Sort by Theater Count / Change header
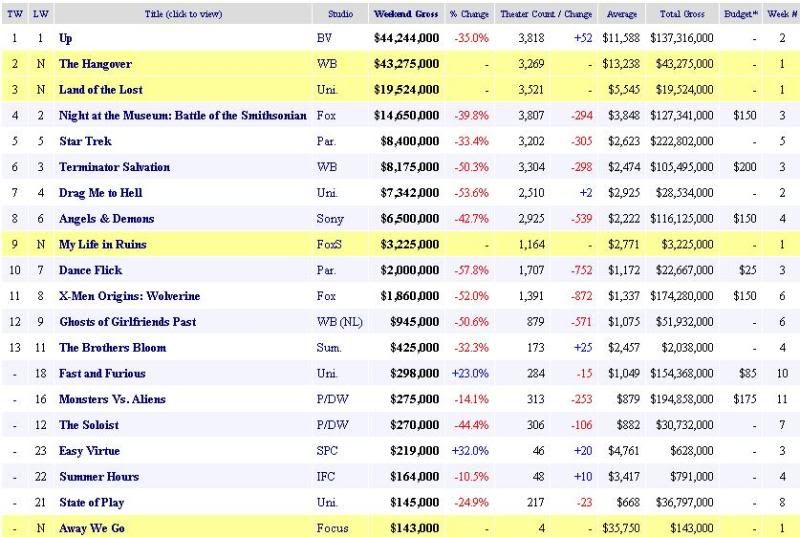 (544, 15)
